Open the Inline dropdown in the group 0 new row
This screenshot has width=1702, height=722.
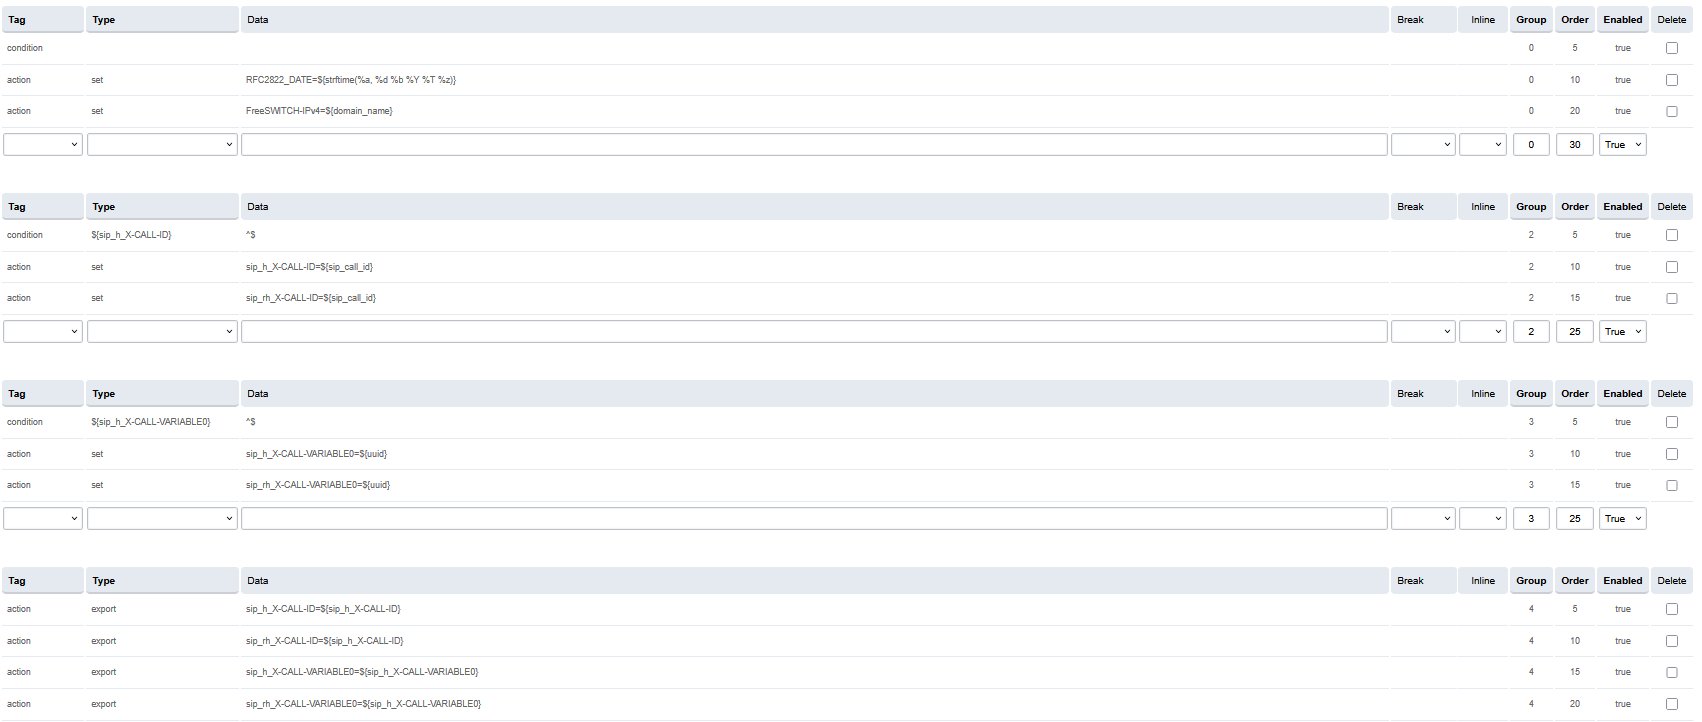coord(1482,144)
